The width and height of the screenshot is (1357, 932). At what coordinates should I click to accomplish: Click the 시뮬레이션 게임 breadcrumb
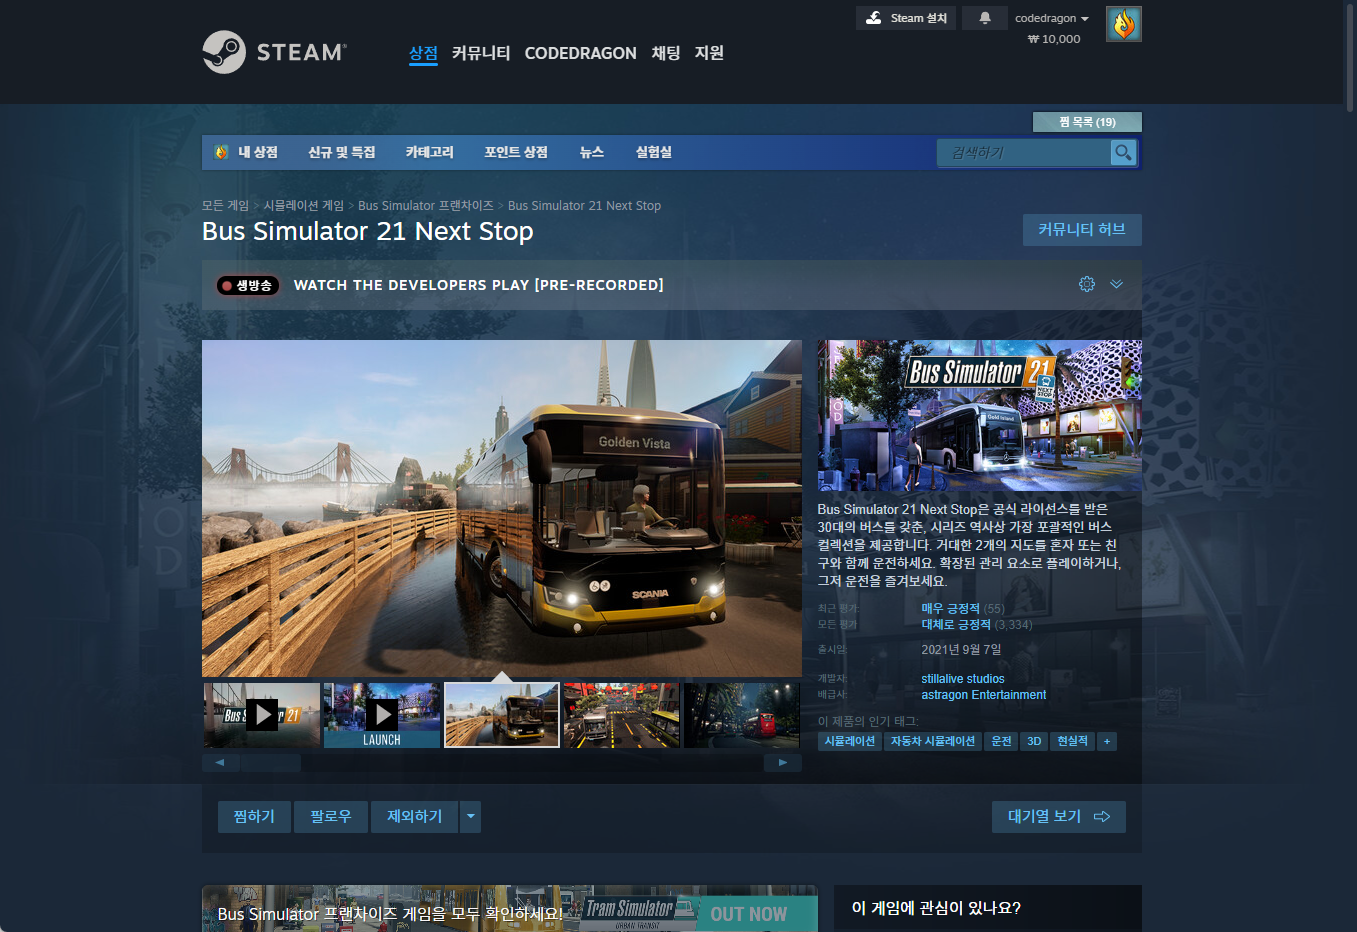(x=303, y=205)
